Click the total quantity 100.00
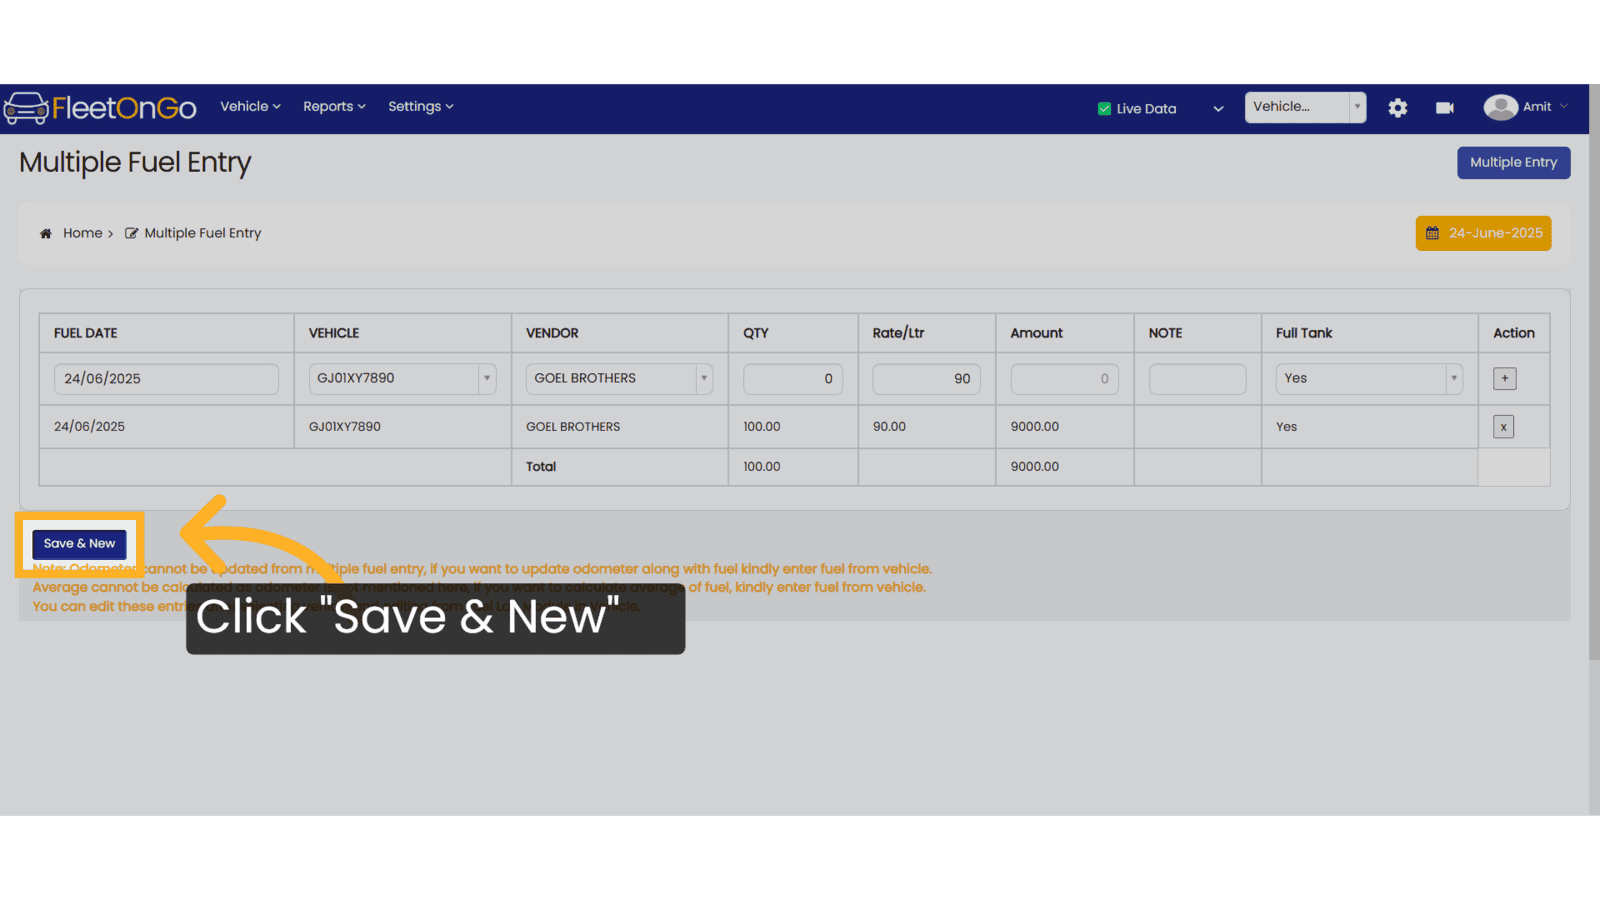 pyautogui.click(x=762, y=467)
